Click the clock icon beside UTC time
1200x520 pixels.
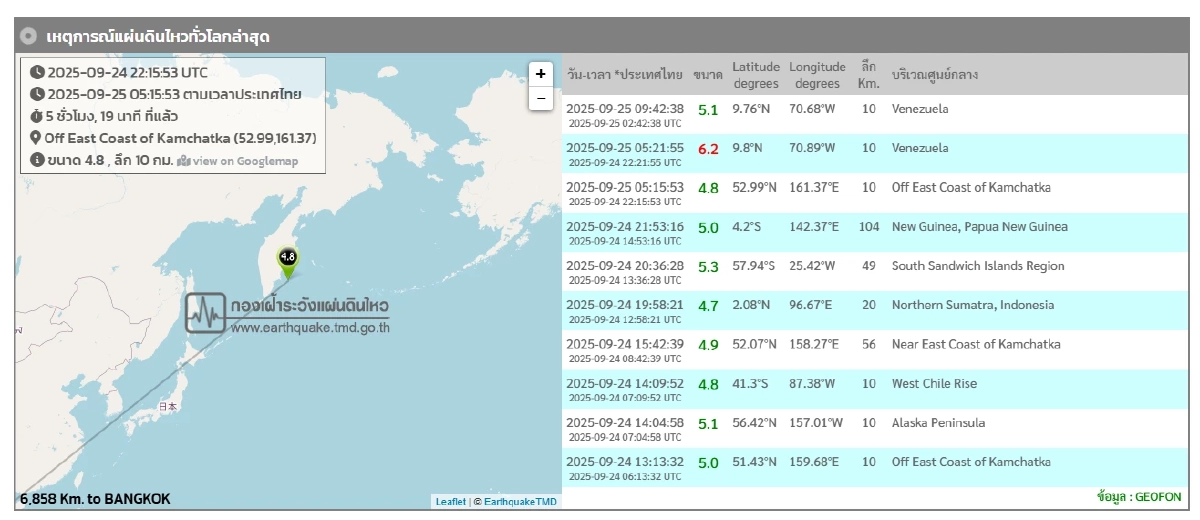[x=37, y=72]
